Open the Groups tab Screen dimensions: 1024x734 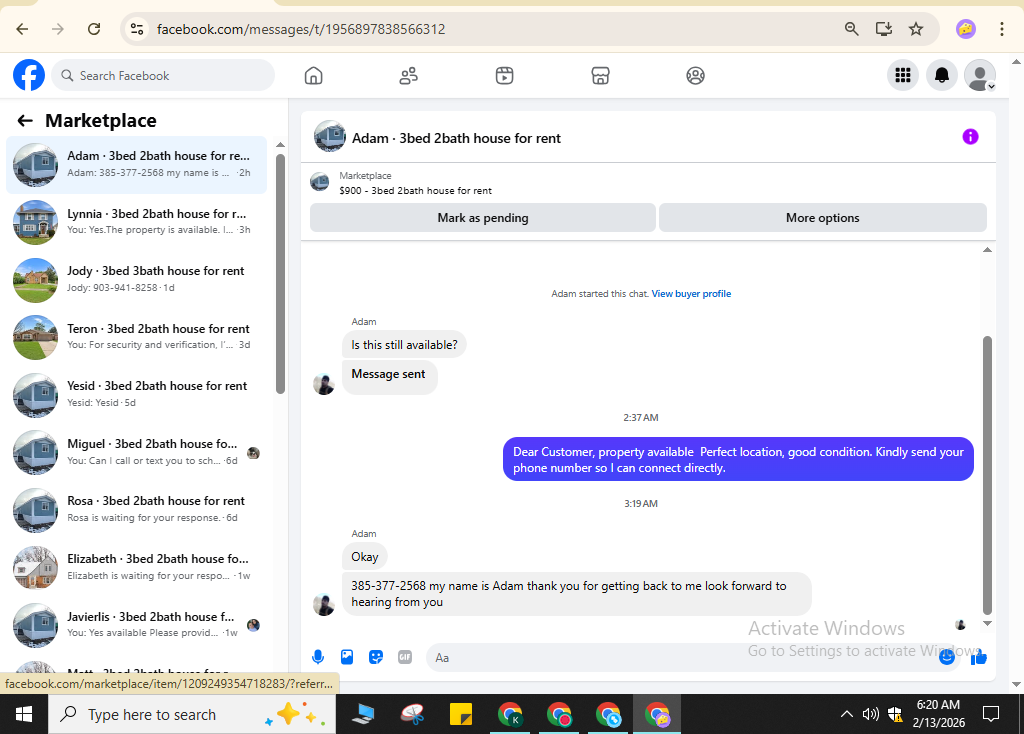tap(696, 76)
